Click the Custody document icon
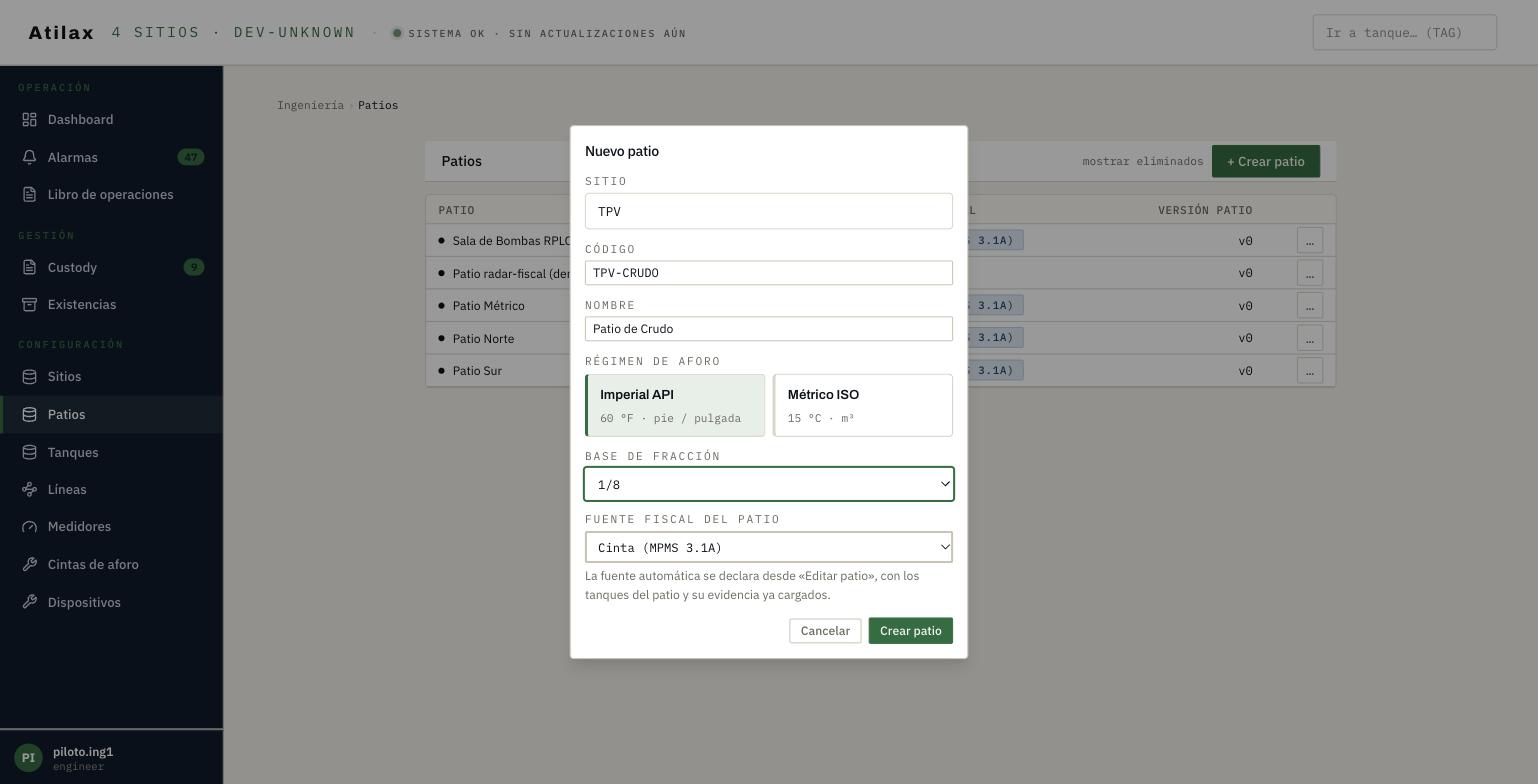 pos(30,268)
